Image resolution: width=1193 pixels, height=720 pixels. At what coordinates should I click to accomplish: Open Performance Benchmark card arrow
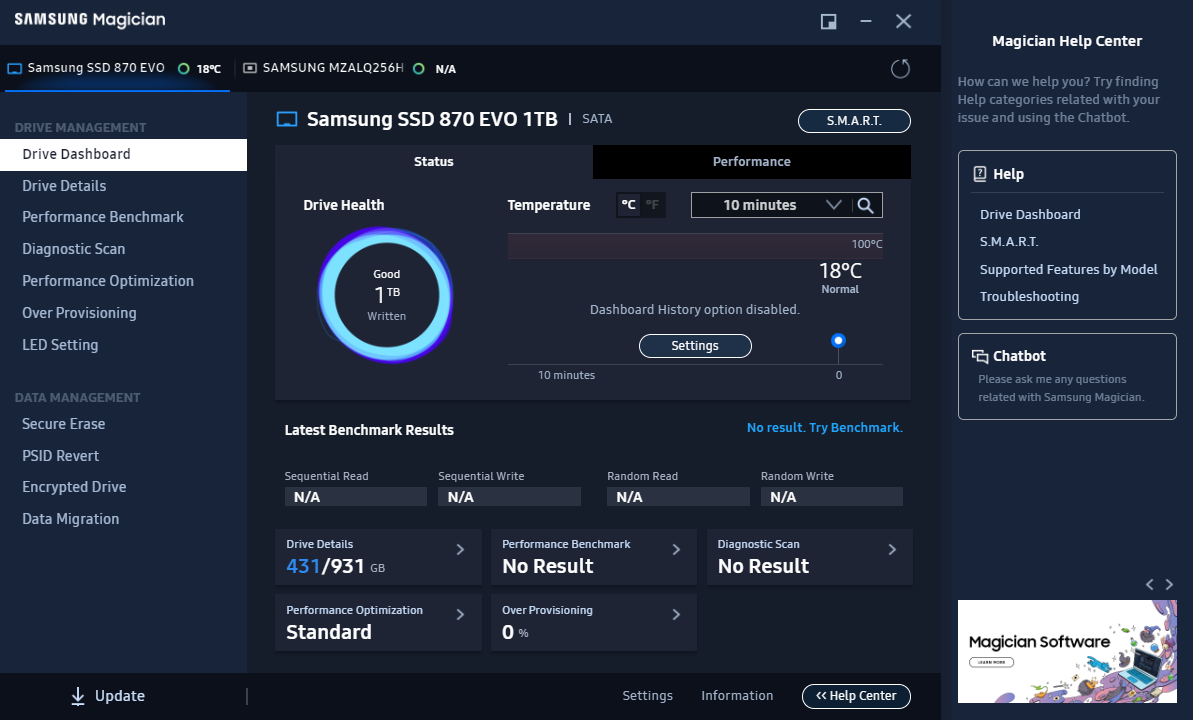click(x=676, y=550)
